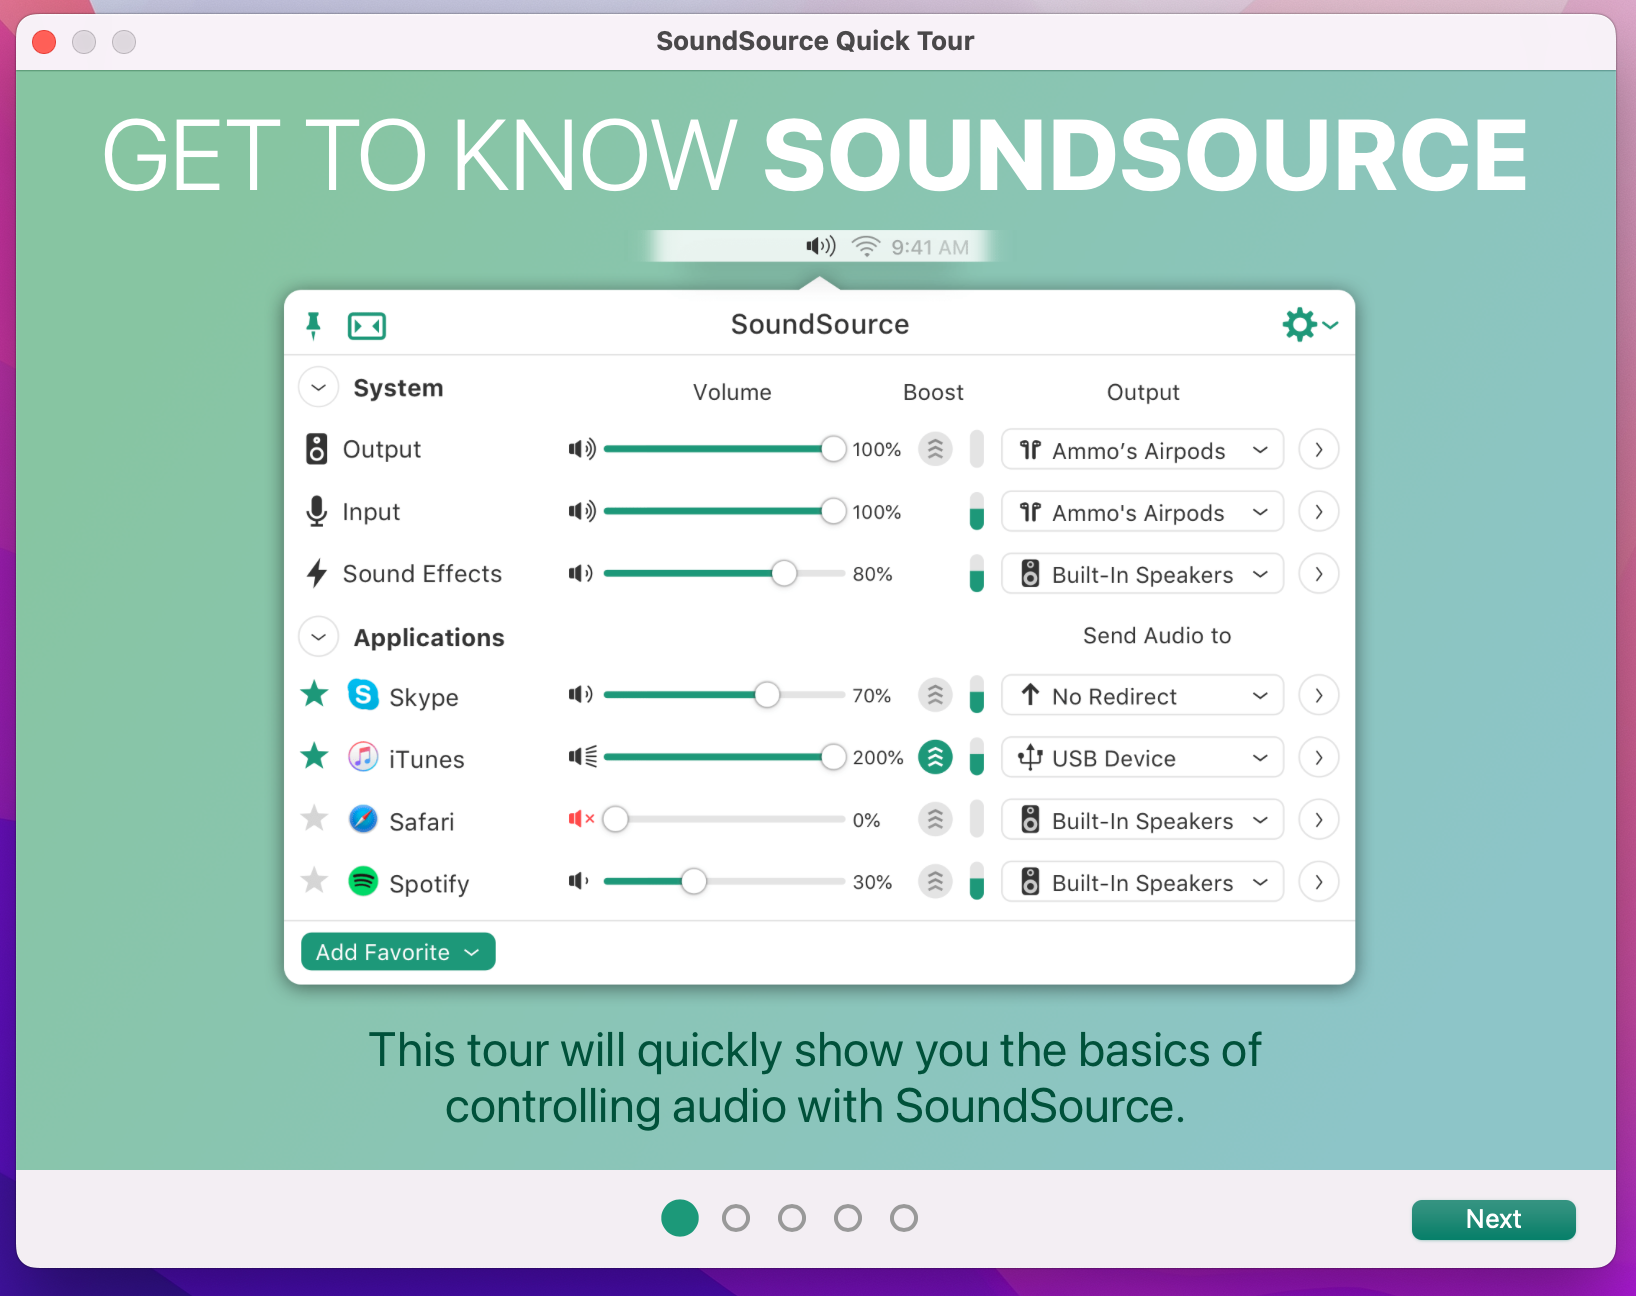The image size is (1636, 1296).
Task: Open Input device dropdown Ammo's Airpods
Action: [1142, 511]
